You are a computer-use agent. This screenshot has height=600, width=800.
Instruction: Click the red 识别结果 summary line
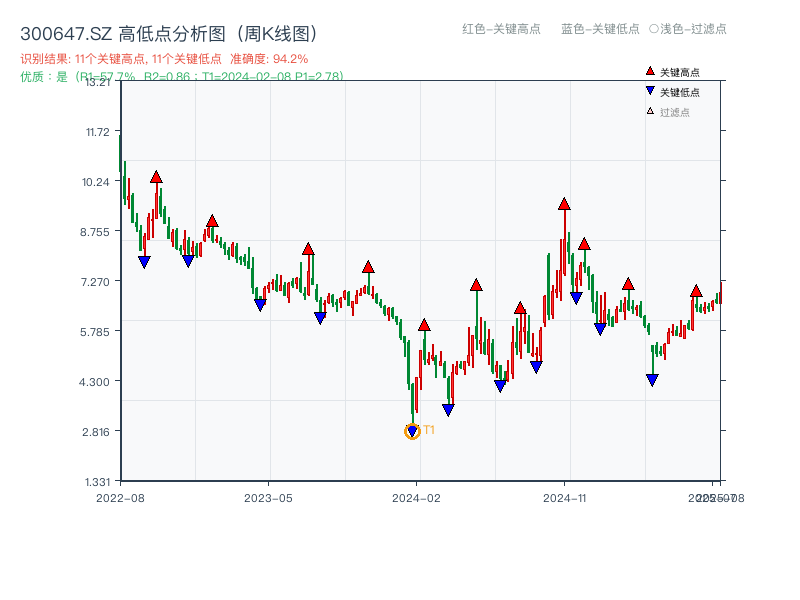click(x=164, y=59)
